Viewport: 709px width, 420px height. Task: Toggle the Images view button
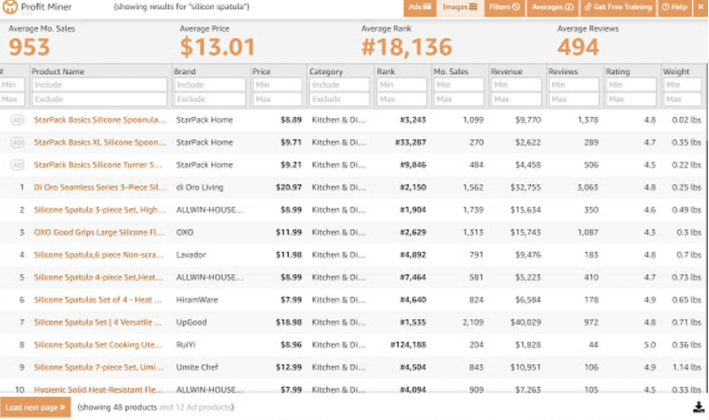(x=460, y=7)
